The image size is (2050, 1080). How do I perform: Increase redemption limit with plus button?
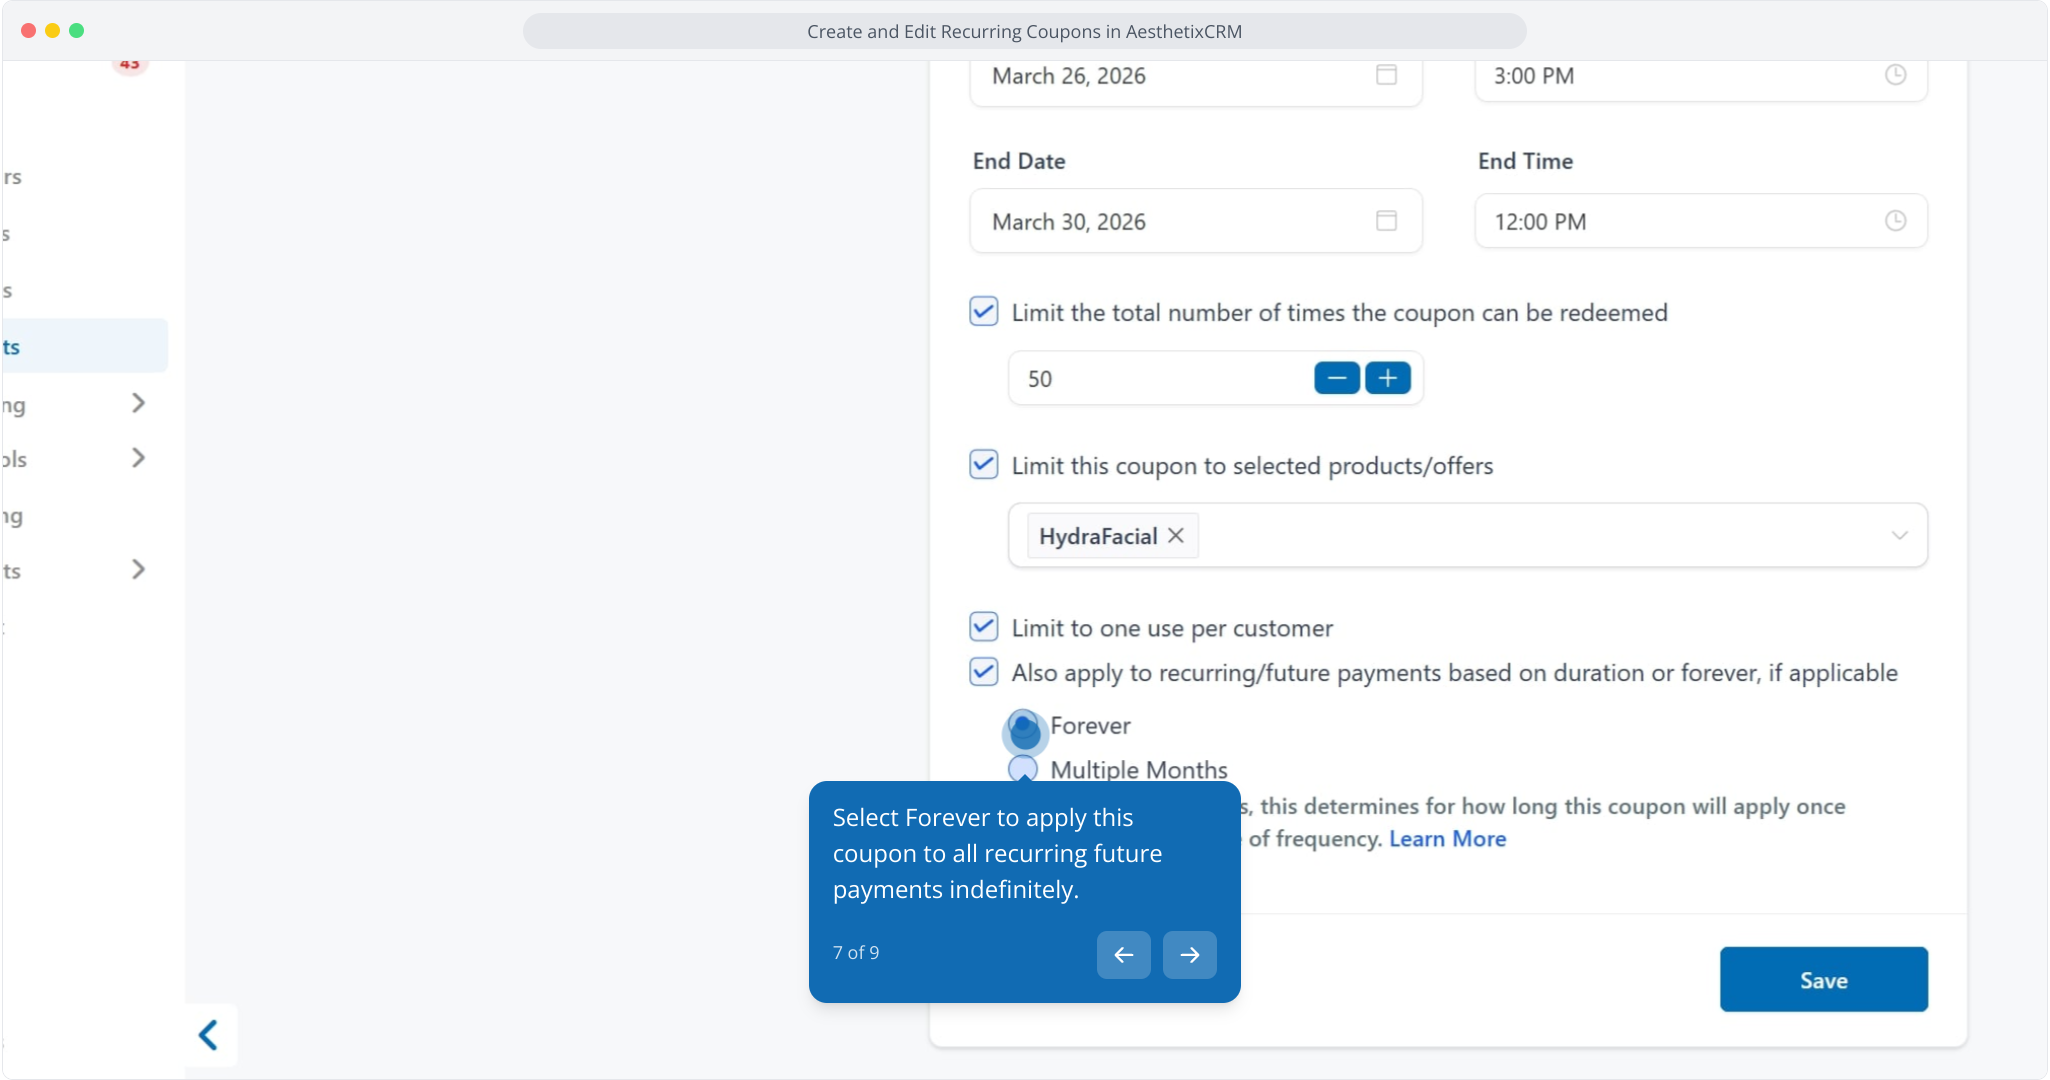click(1388, 378)
